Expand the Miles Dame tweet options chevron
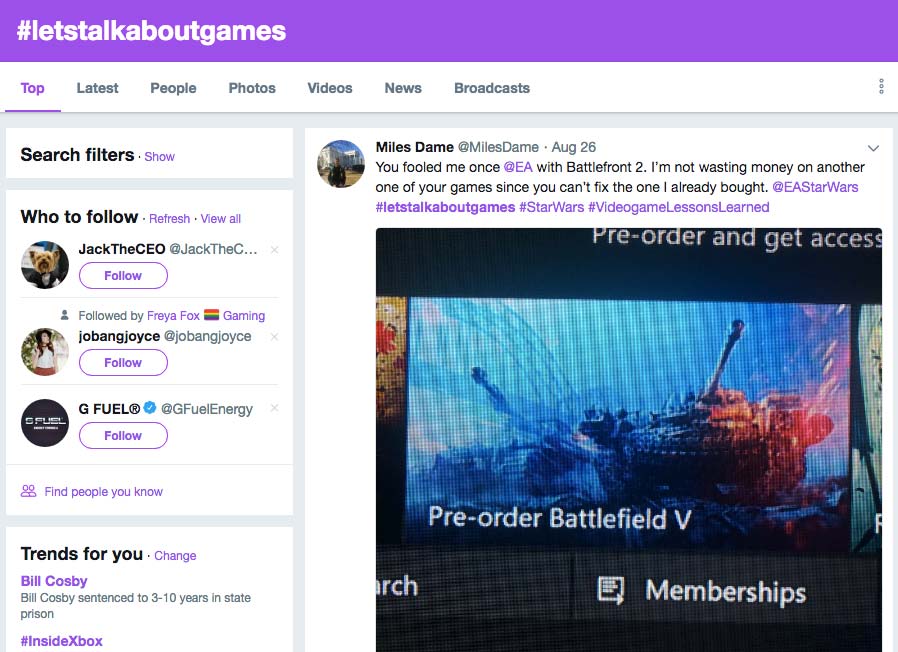The image size is (898, 652). (873, 148)
